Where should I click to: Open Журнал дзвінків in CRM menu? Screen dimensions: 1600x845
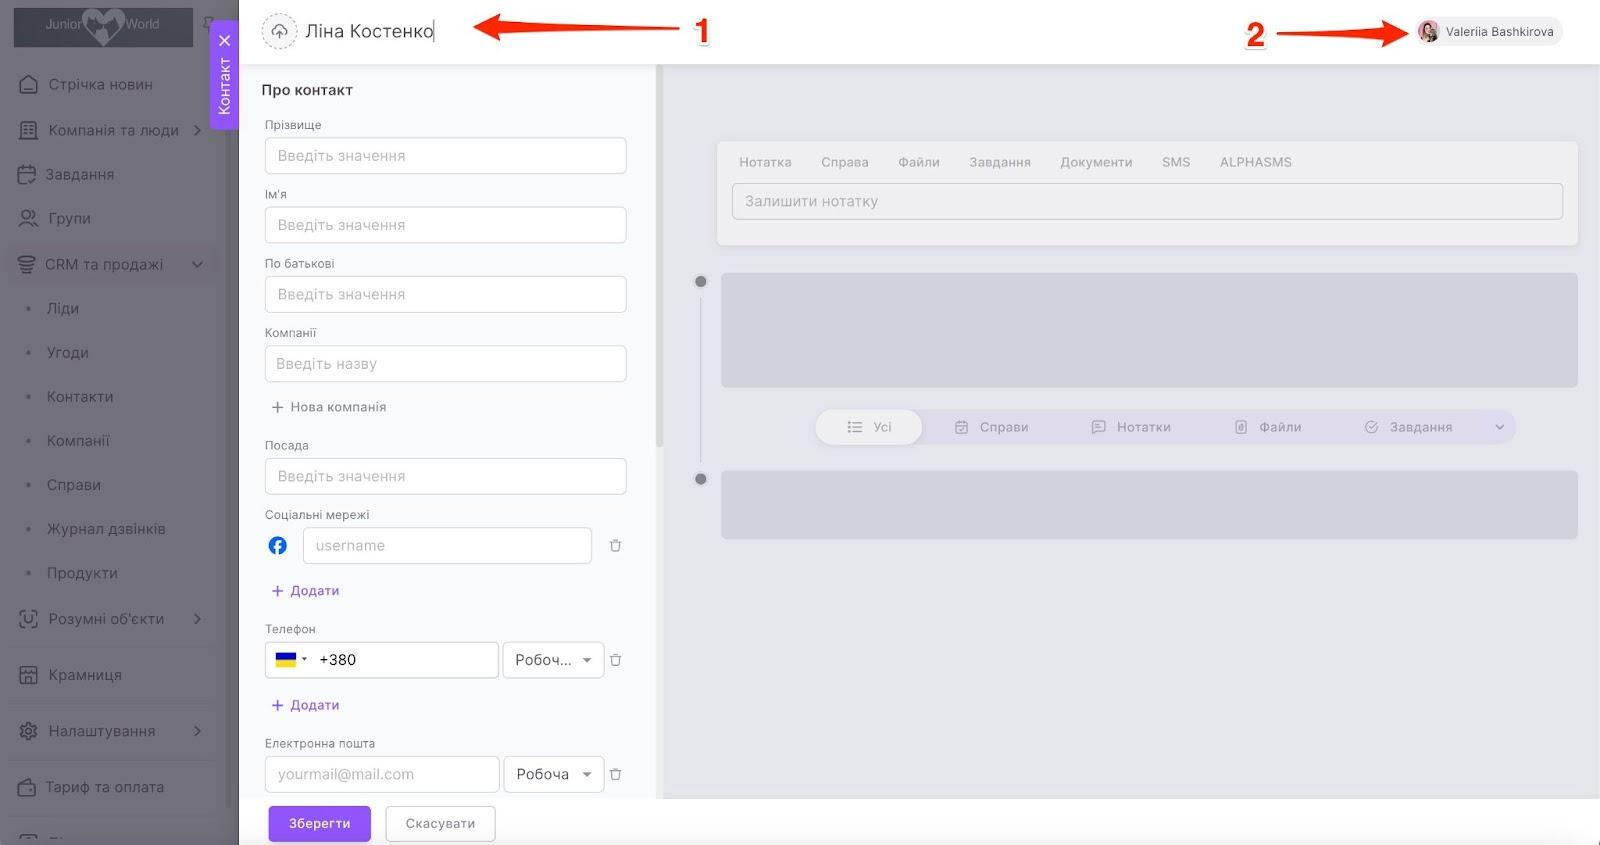[x=106, y=529]
